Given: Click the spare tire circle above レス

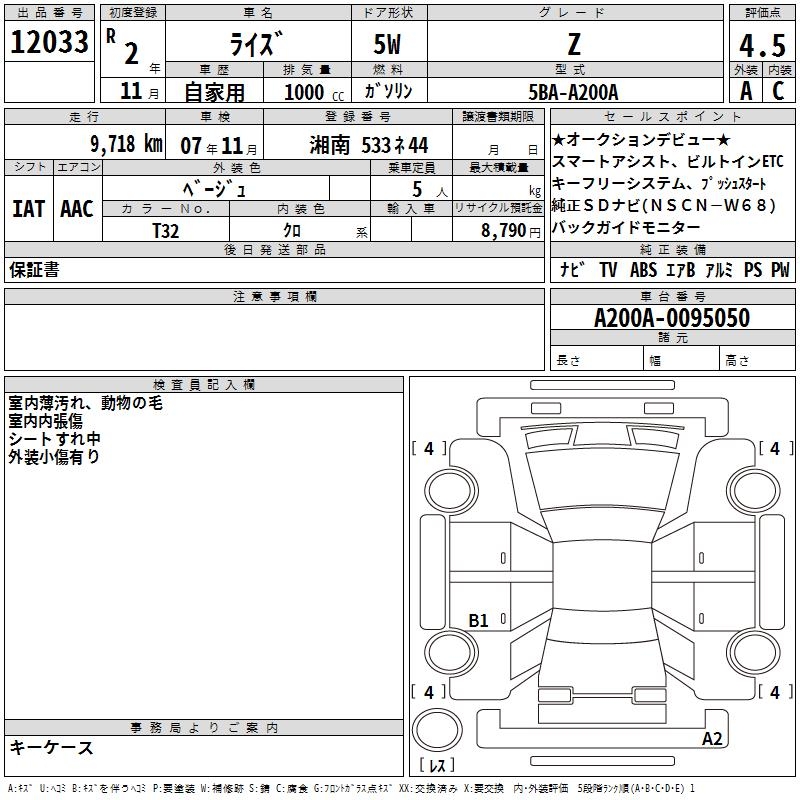Looking at the screenshot, I should 437,729.
